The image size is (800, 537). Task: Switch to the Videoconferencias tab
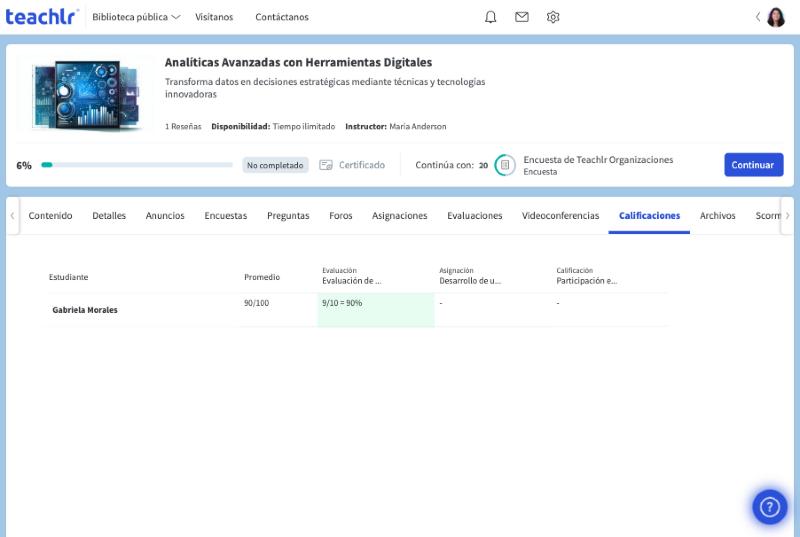[560, 216]
